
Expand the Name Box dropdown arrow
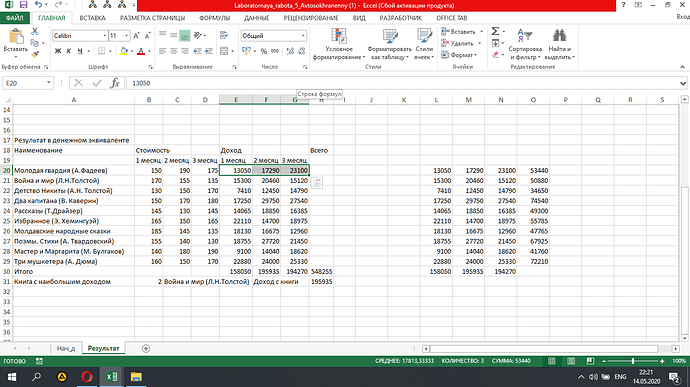click(48, 83)
